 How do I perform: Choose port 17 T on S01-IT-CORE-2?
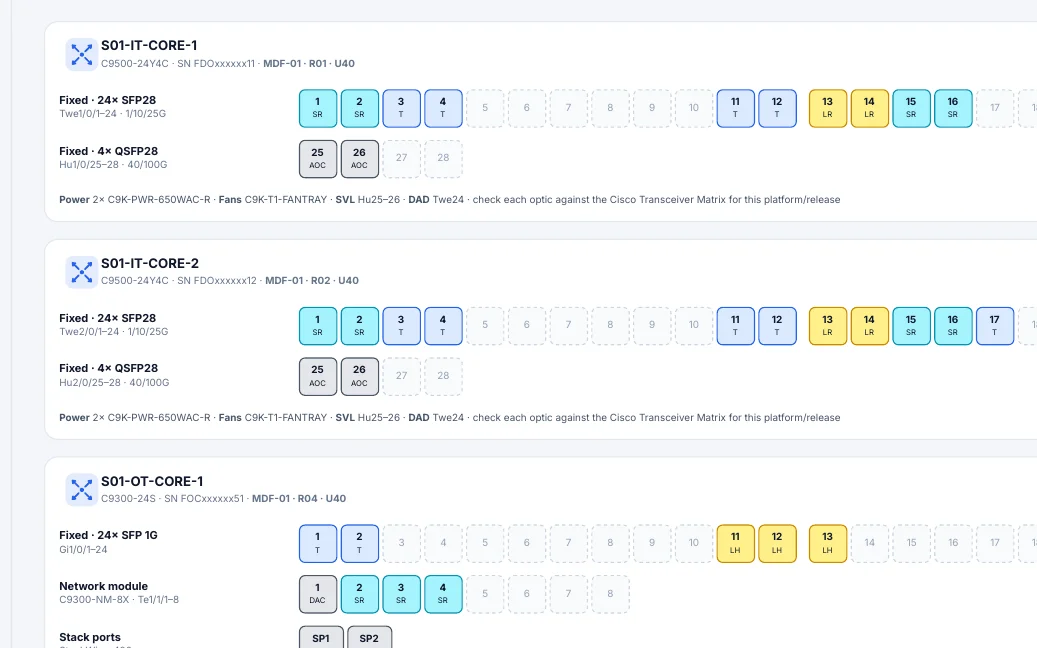(x=995, y=326)
